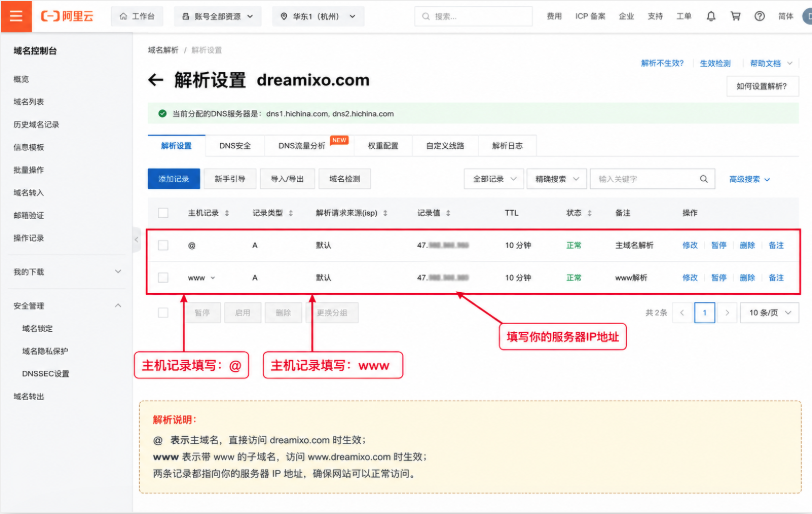Image resolution: width=812 pixels, height=514 pixels.
Task: Switch to 解析日志 tab
Action: point(507,146)
